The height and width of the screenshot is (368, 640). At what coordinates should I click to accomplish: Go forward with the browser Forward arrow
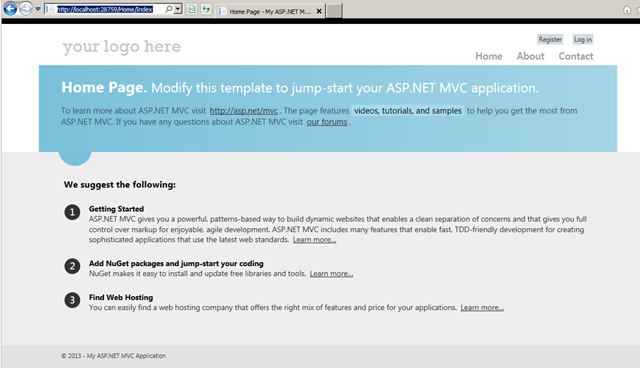point(26,8)
